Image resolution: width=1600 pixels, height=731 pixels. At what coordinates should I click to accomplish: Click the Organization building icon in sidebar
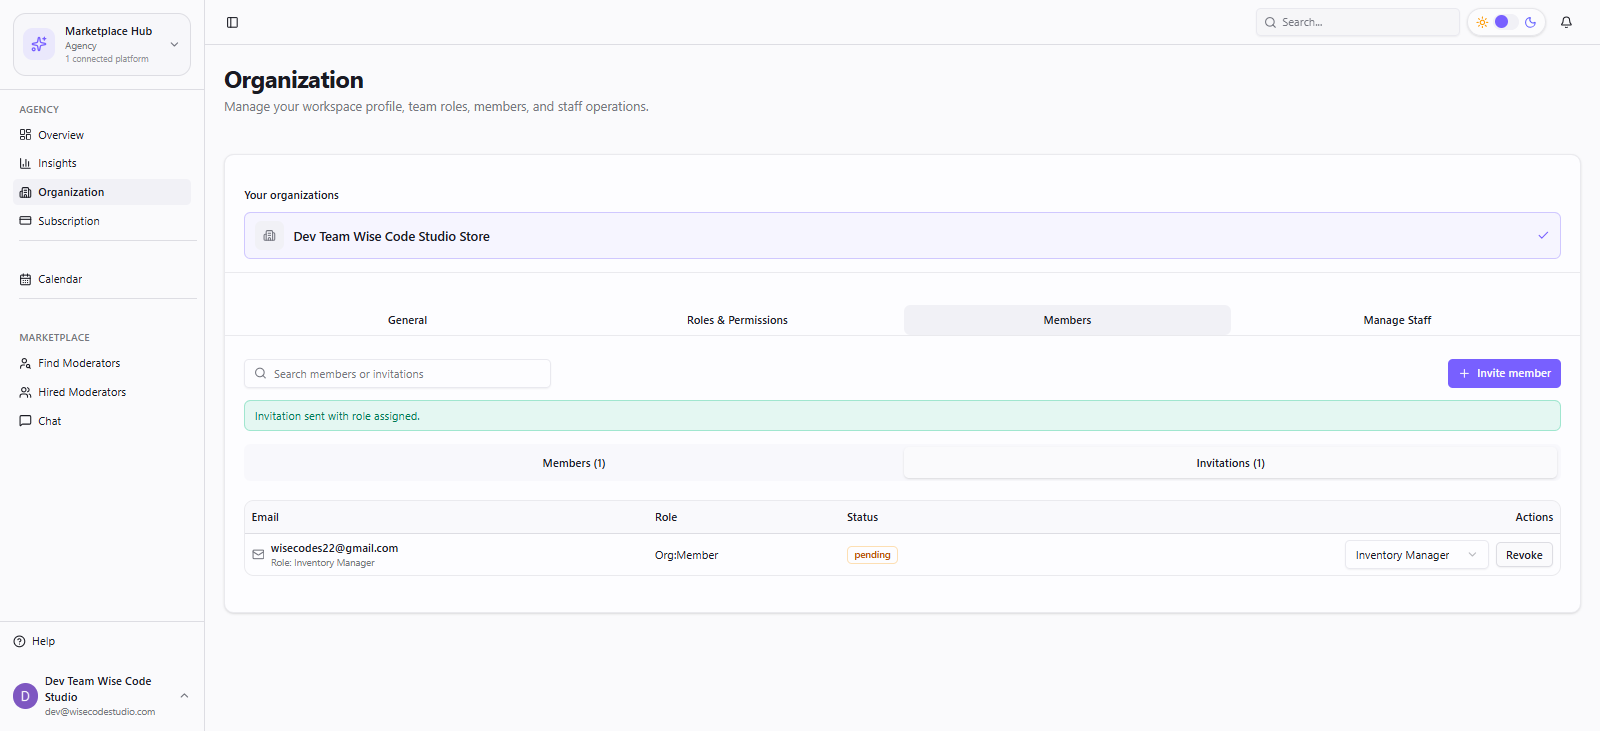click(x=25, y=192)
